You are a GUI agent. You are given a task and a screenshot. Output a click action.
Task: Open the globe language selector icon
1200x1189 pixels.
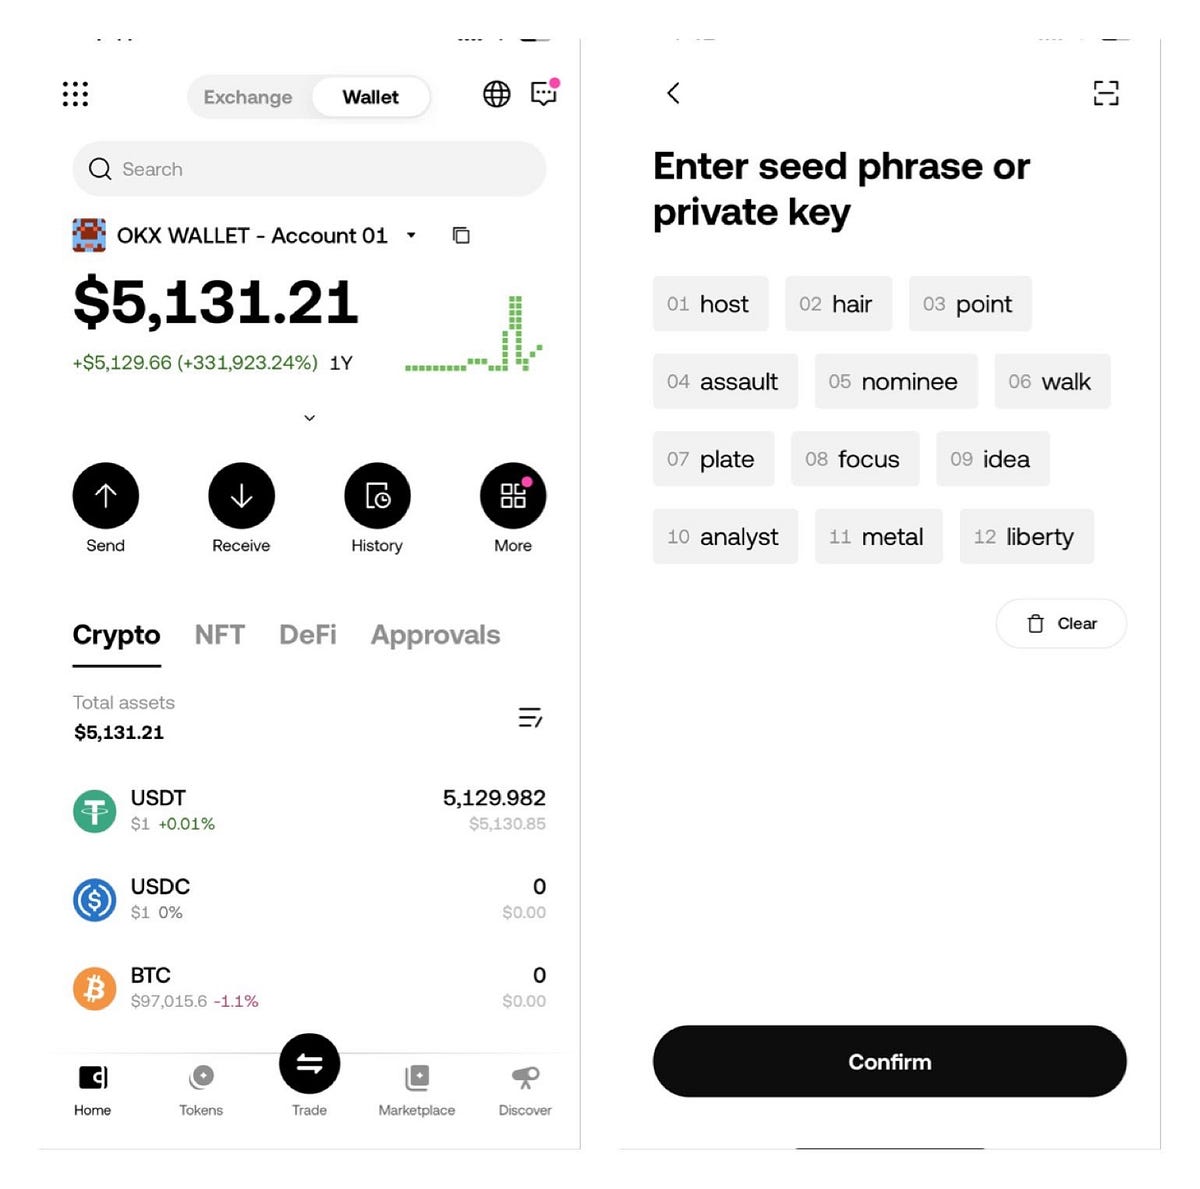[x=496, y=96]
